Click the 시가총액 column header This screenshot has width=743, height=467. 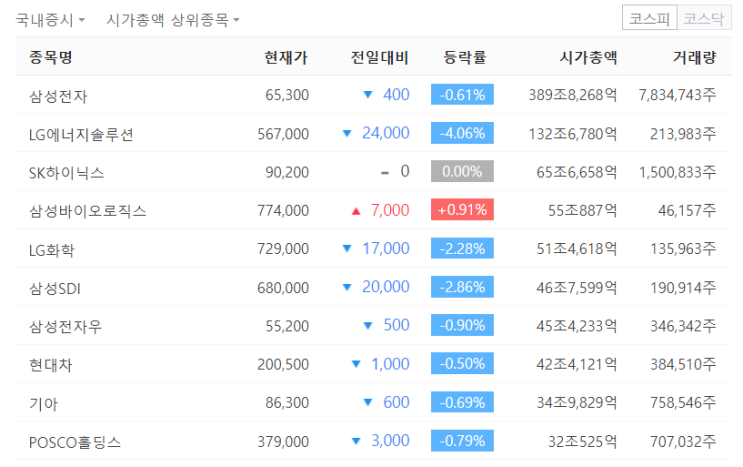pyautogui.click(x=588, y=57)
